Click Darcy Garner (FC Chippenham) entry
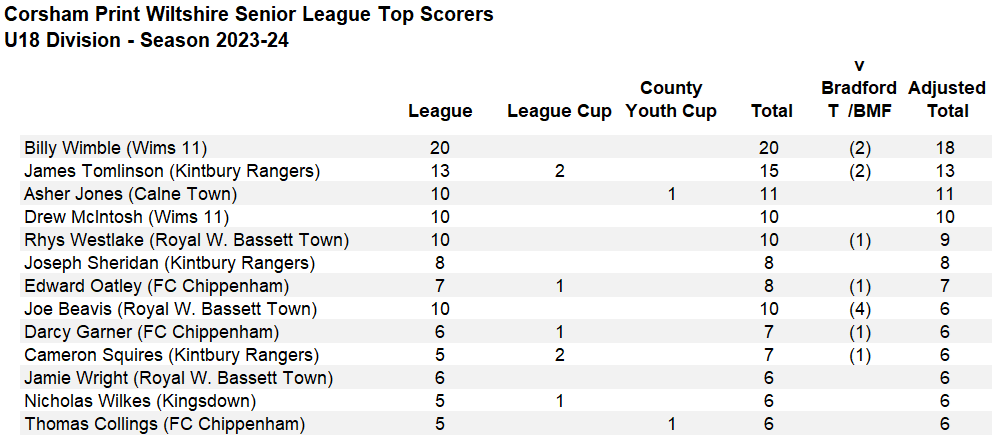The height and width of the screenshot is (435, 992). click(x=151, y=332)
